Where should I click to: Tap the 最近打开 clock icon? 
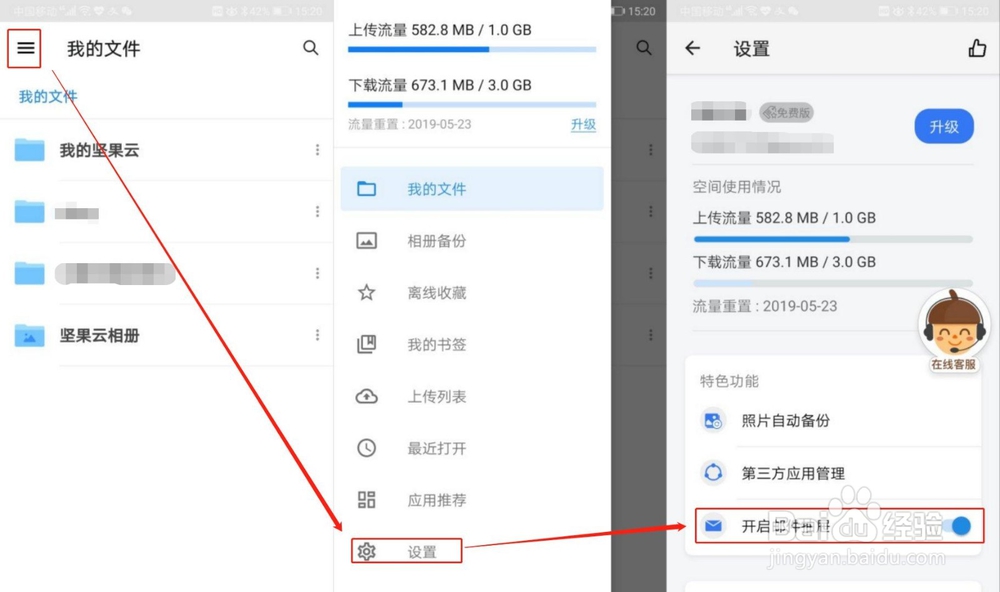(x=367, y=448)
